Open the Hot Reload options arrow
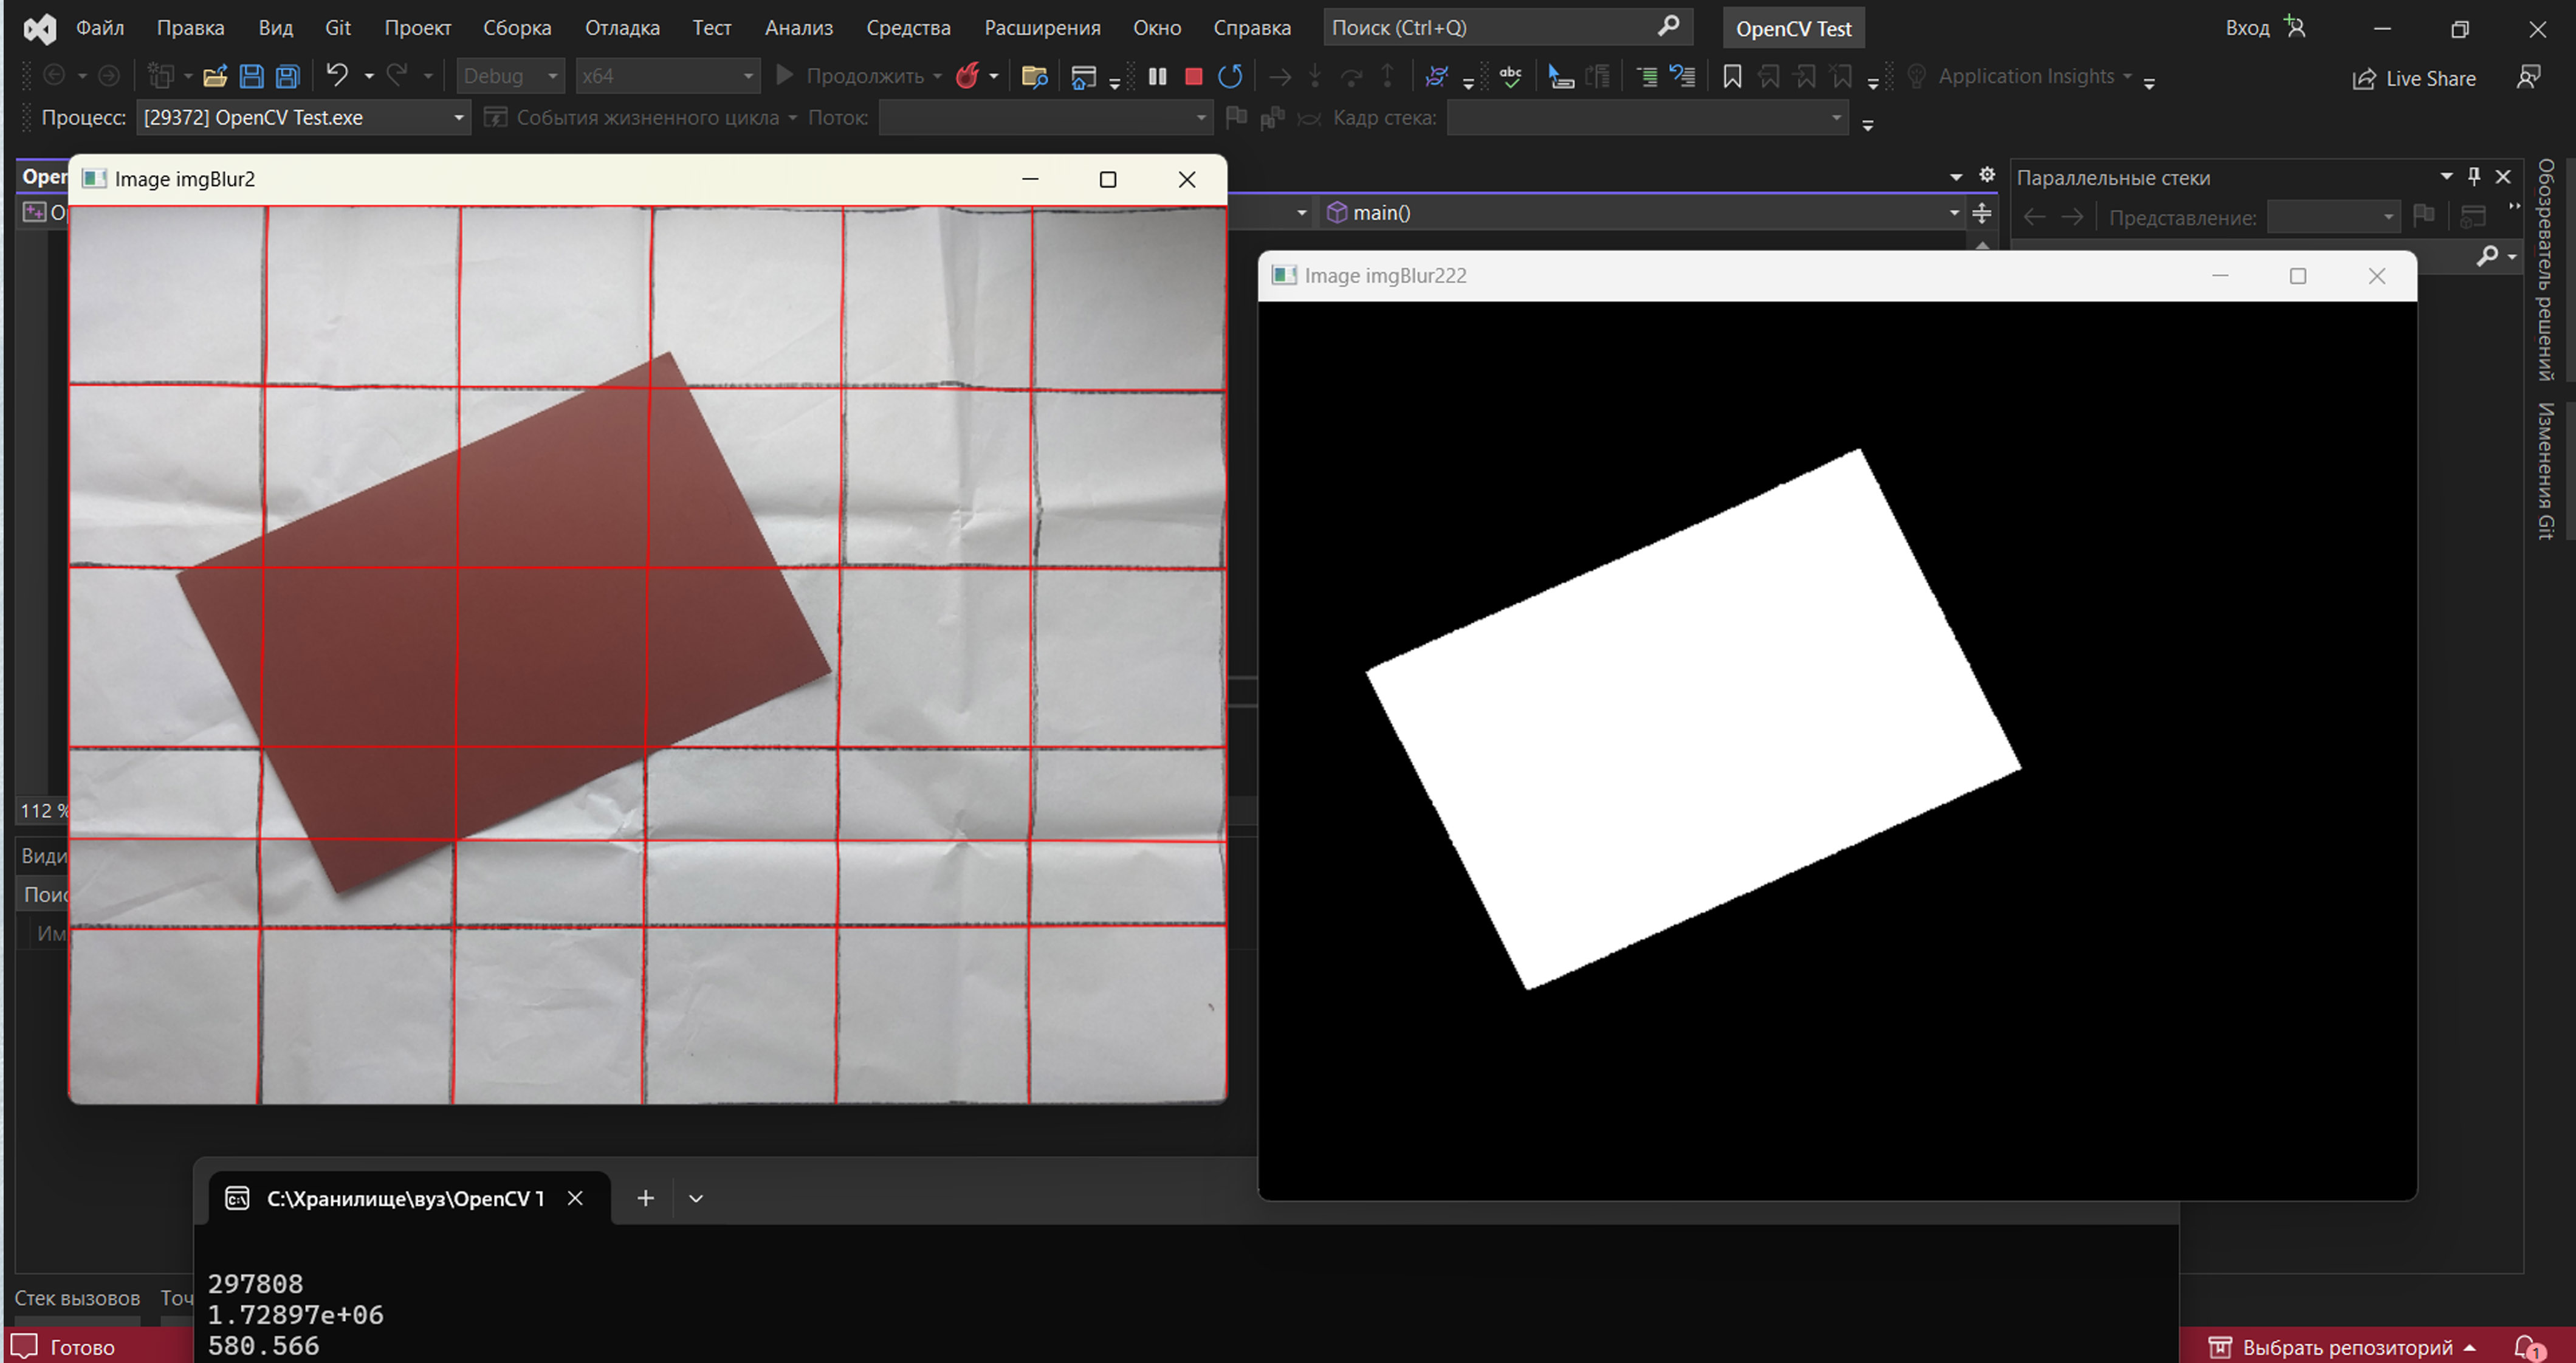 point(994,76)
